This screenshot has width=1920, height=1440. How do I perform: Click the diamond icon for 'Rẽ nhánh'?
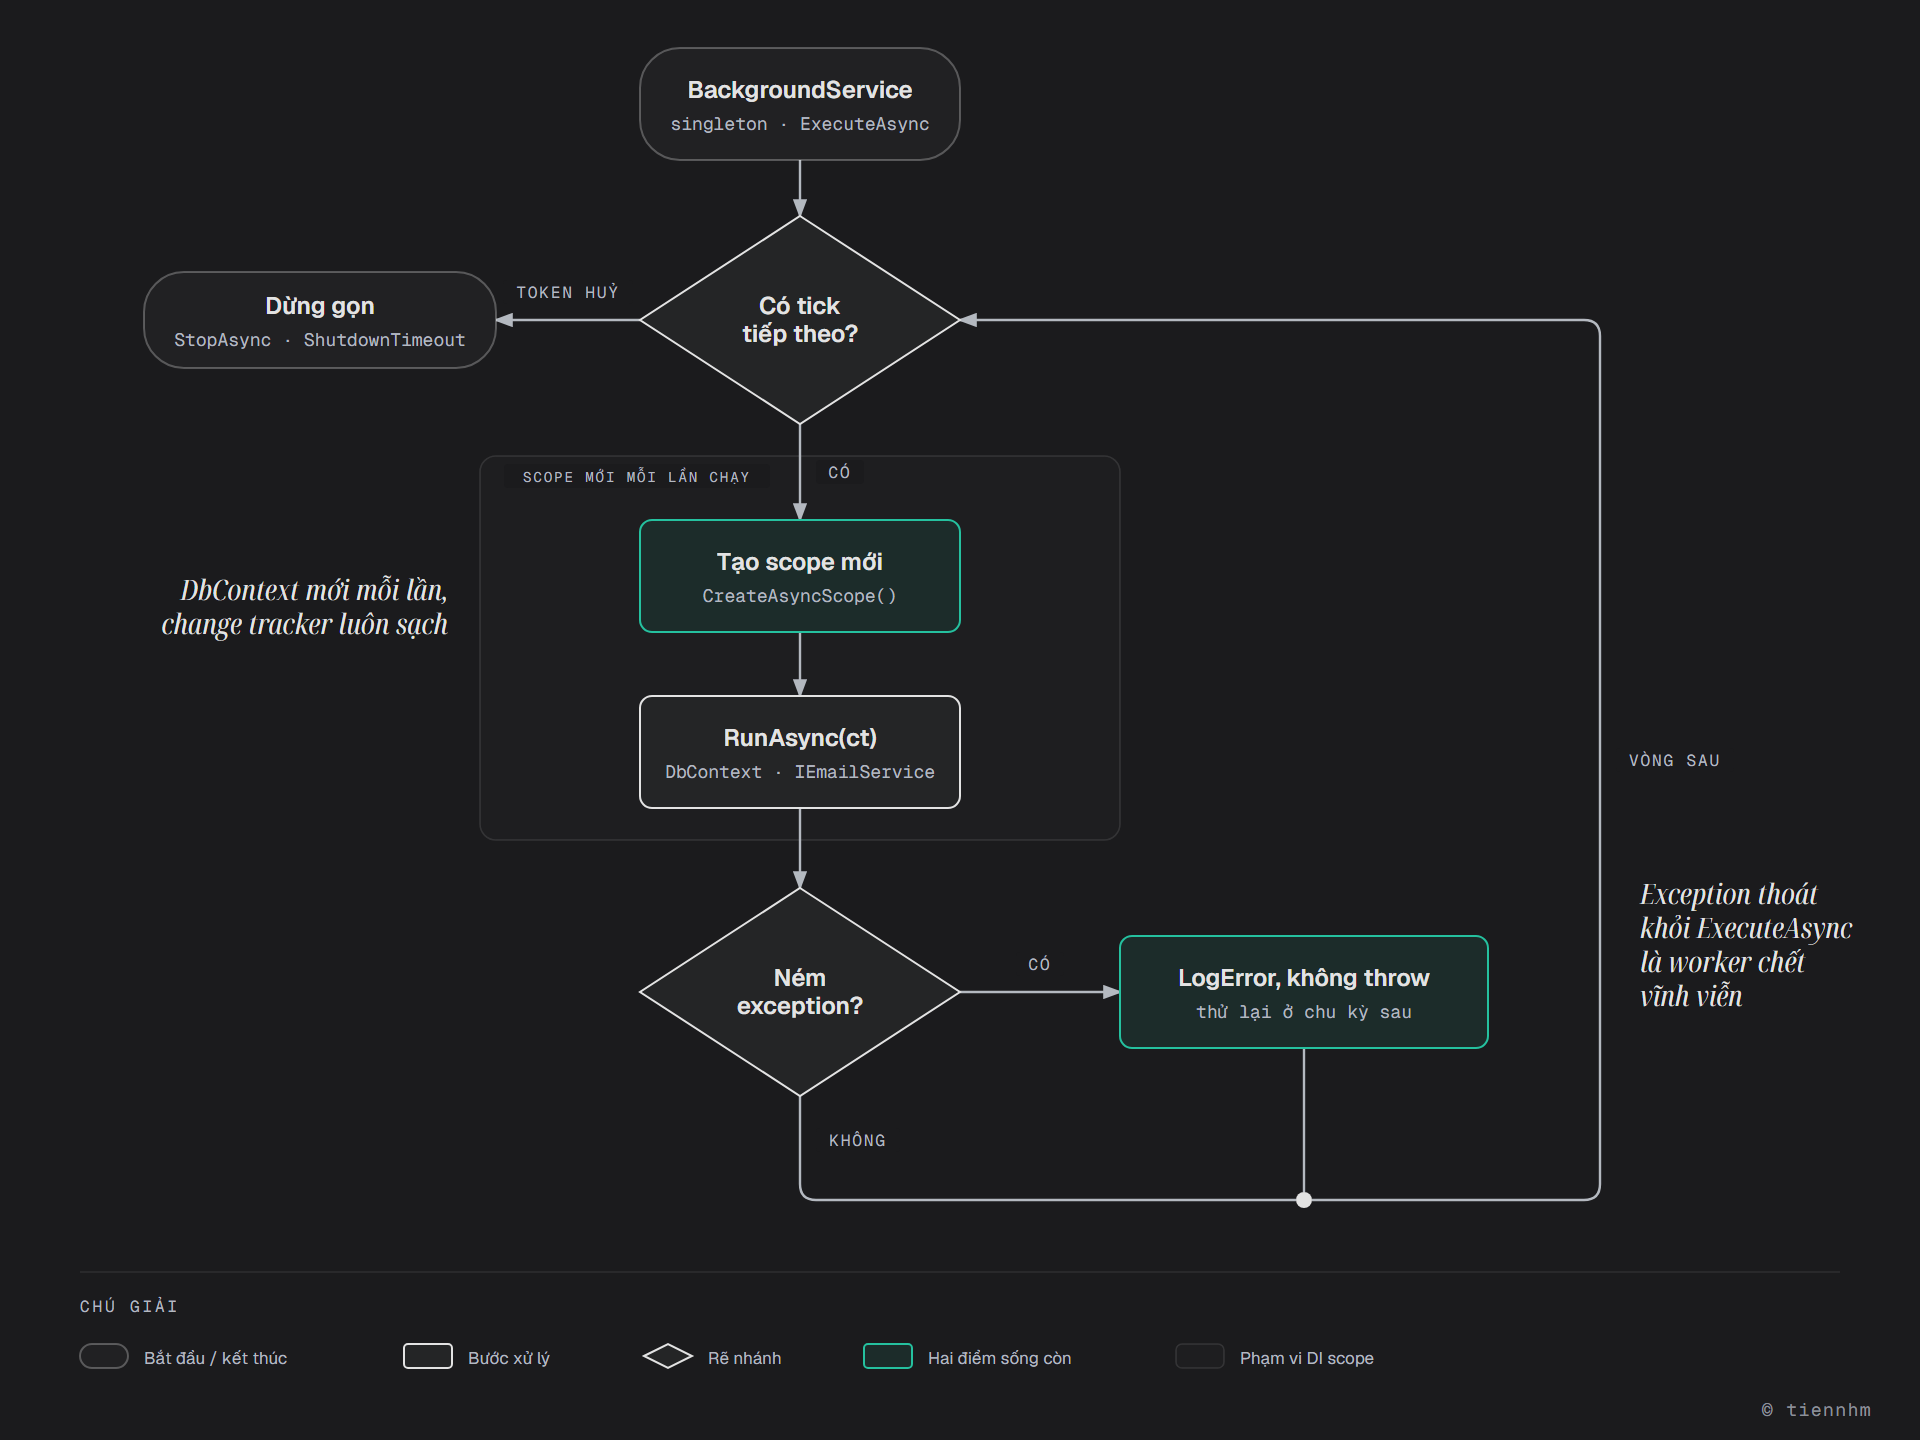point(668,1356)
